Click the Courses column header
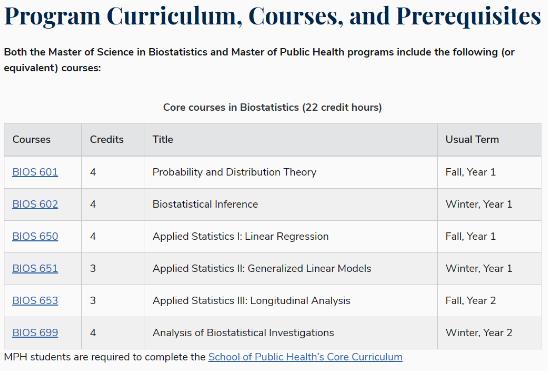The image size is (548, 371). 31,139
